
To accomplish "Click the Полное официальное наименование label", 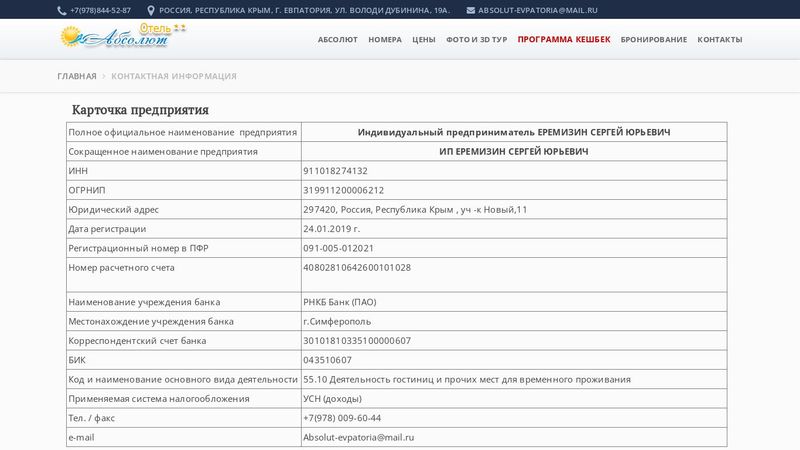I will click(183, 132).
